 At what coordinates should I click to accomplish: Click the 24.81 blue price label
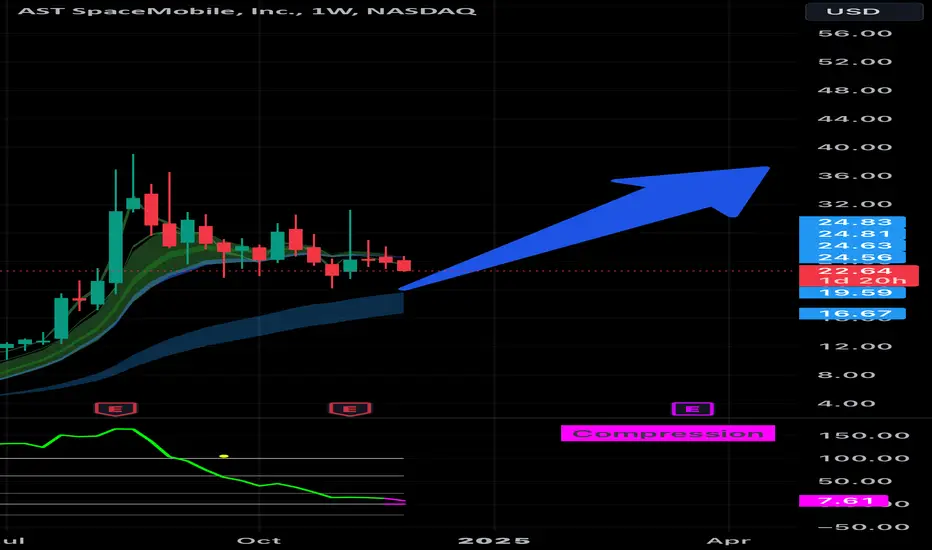click(852, 234)
